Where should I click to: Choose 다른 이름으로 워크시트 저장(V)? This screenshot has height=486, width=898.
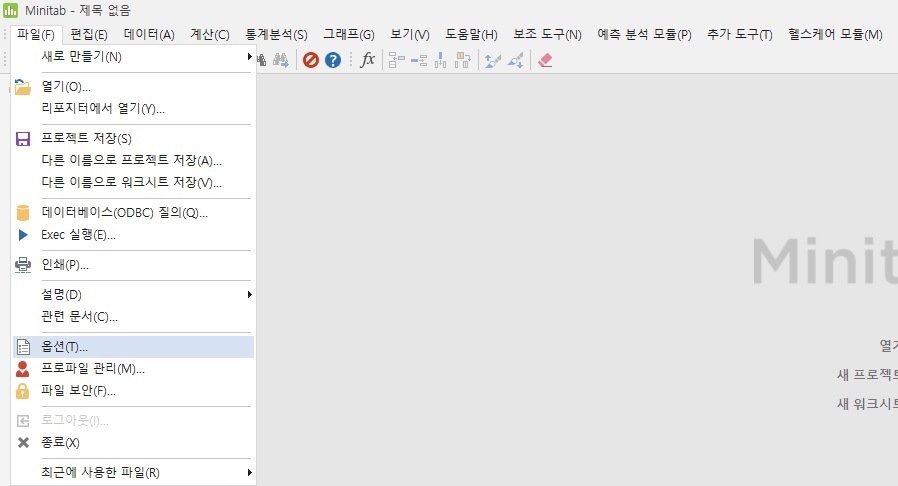click(x=133, y=183)
